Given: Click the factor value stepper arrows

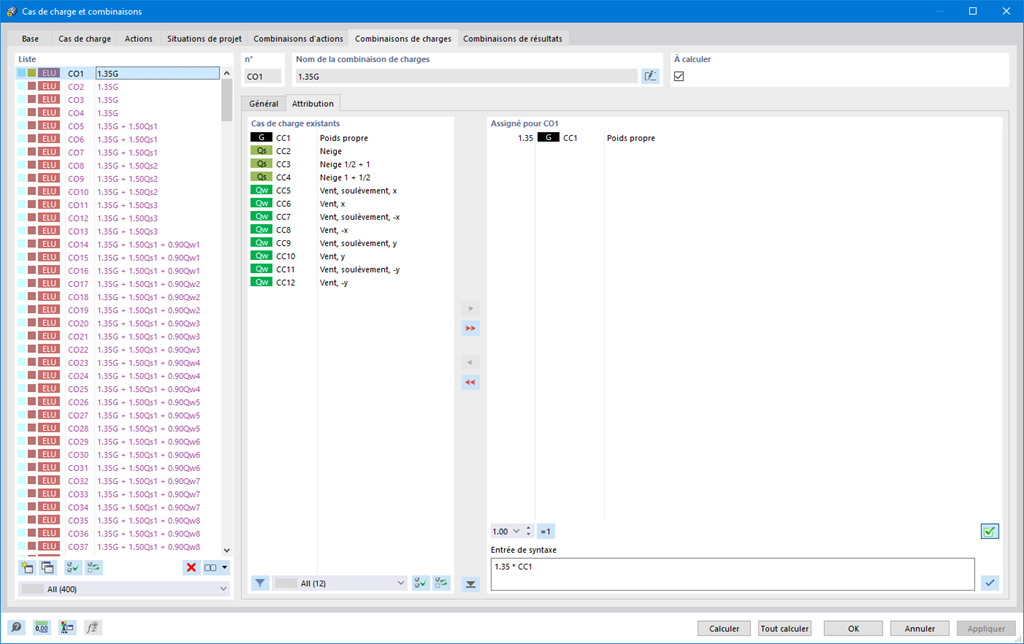Looking at the screenshot, I should pyautogui.click(x=528, y=531).
